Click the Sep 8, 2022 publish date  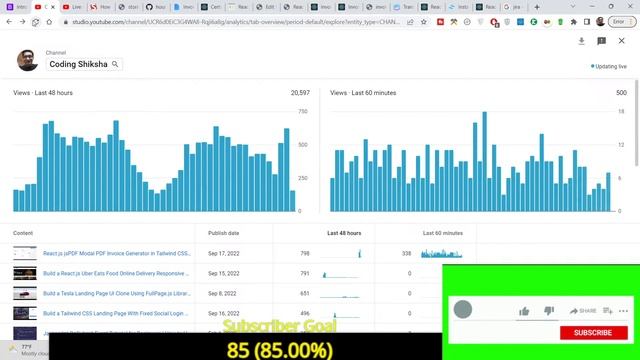222,293
